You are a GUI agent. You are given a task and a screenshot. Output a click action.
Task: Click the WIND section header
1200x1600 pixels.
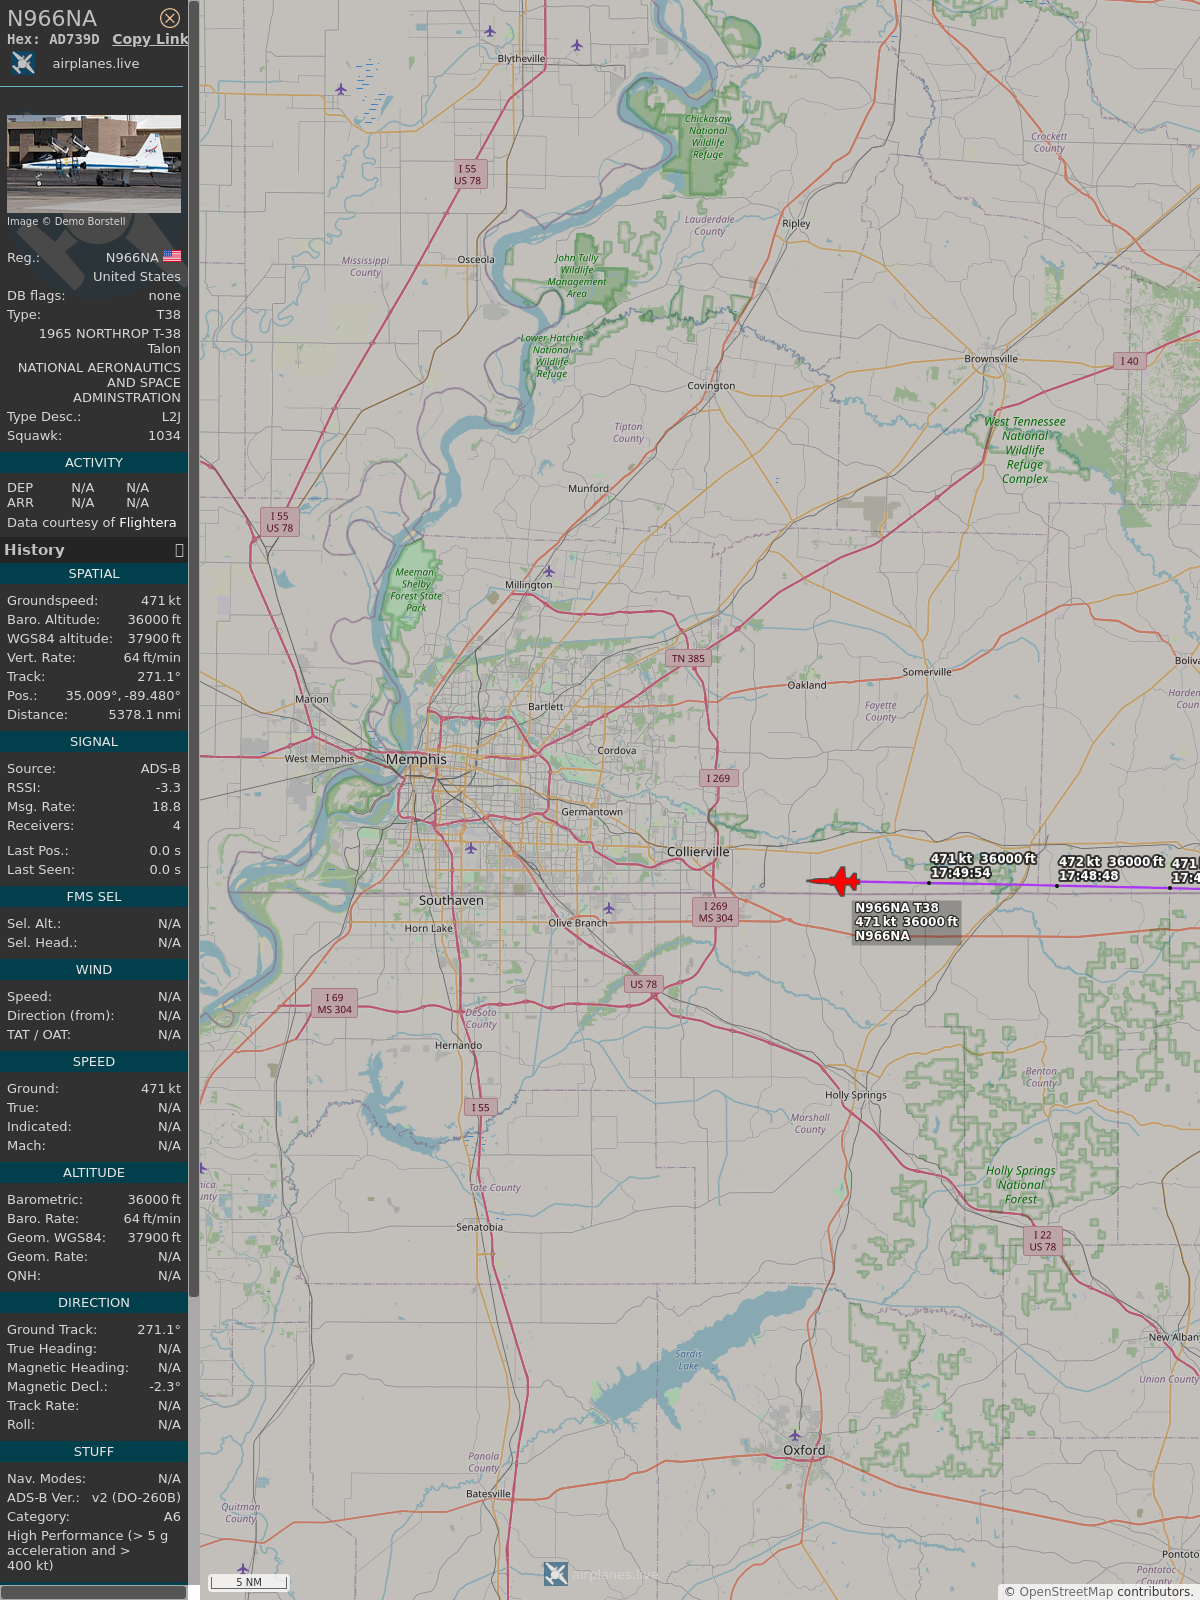click(x=94, y=970)
